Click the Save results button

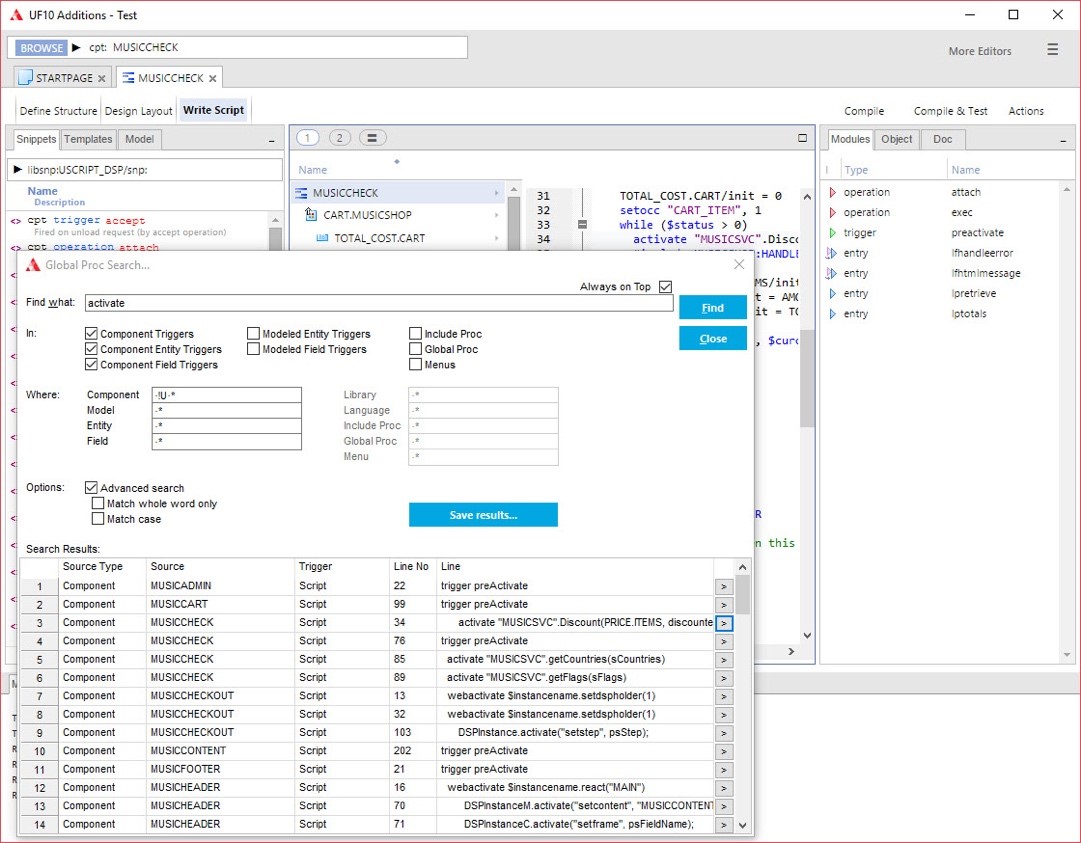click(483, 515)
